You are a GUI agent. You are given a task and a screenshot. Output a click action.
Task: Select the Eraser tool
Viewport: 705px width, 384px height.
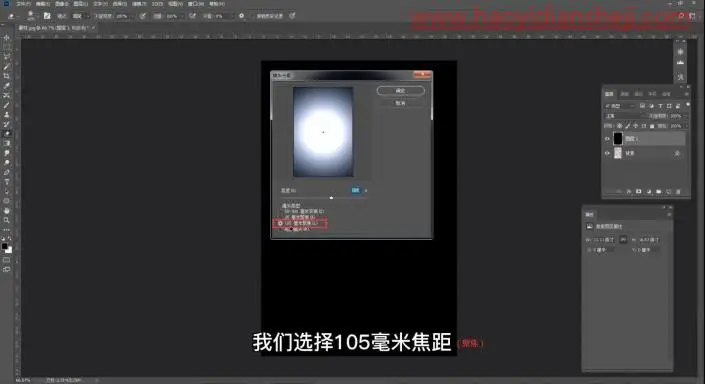click(7, 134)
